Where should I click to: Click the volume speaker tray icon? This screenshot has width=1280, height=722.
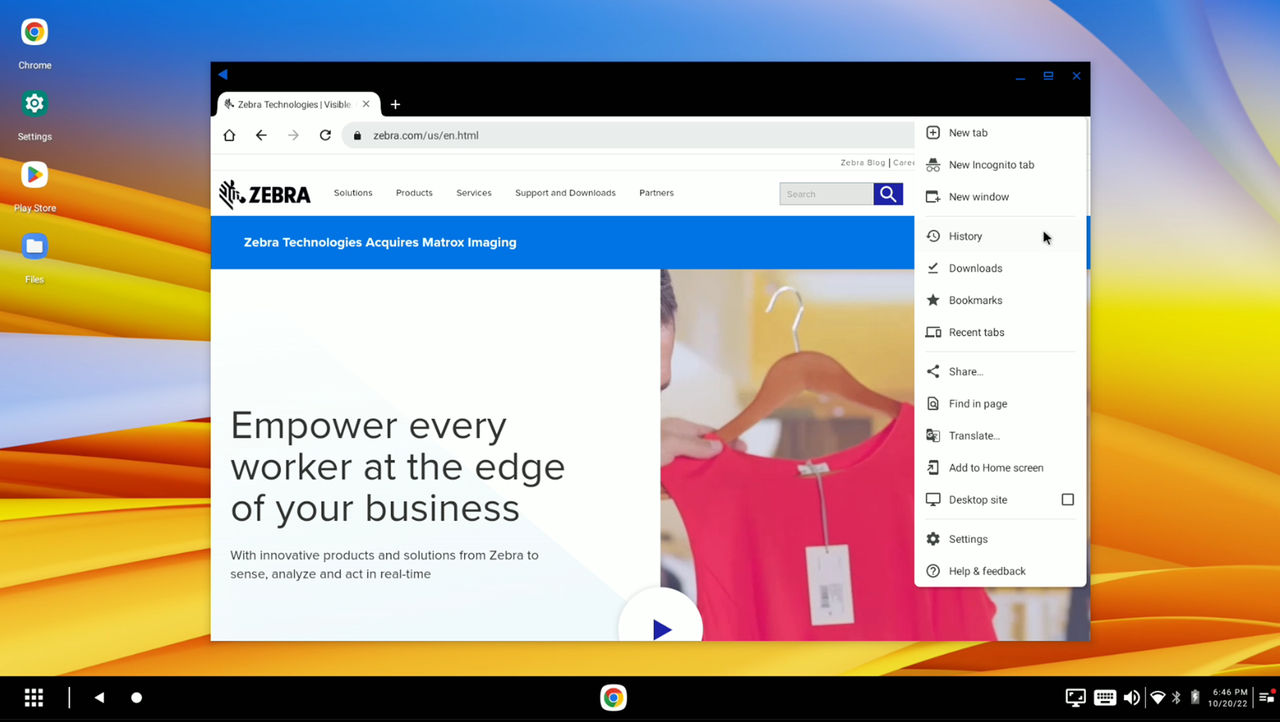1132,698
